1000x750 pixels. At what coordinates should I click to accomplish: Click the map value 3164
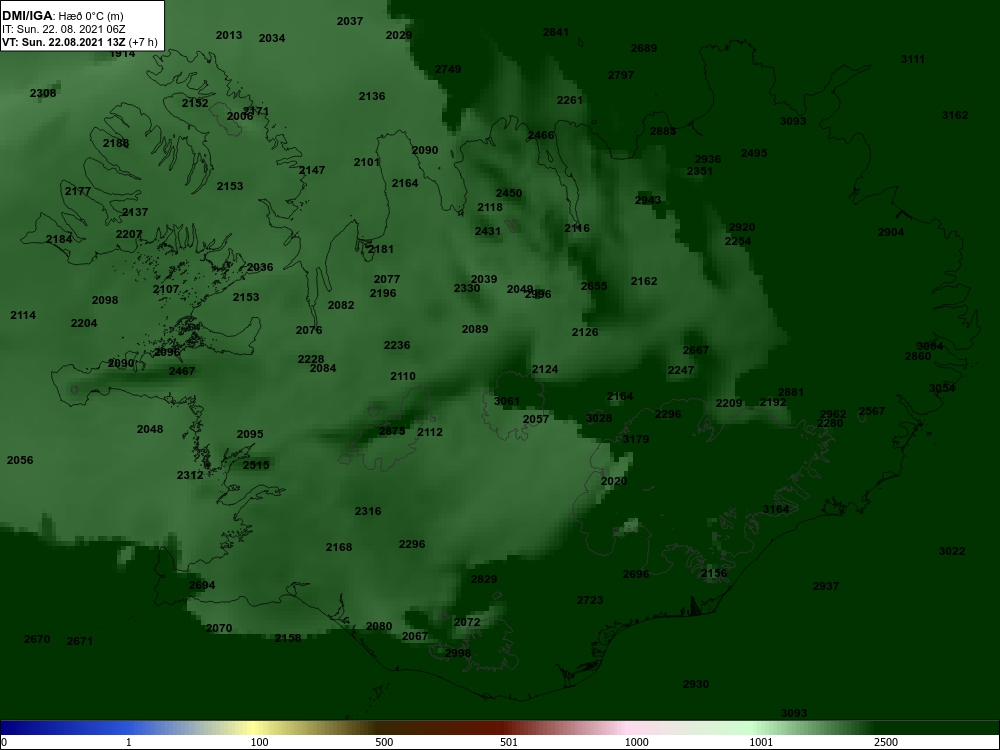point(776,510)
